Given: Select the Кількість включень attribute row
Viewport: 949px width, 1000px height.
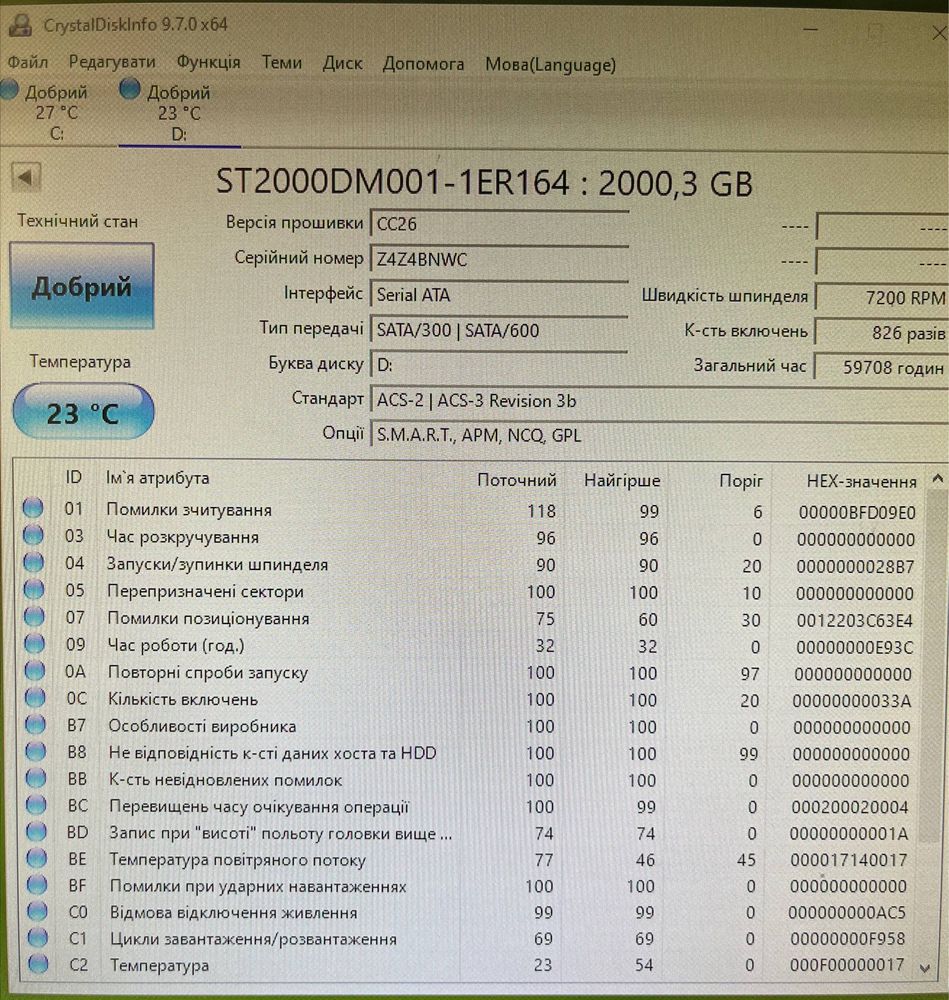Looking at the screenshot, I should click(472, 700).
